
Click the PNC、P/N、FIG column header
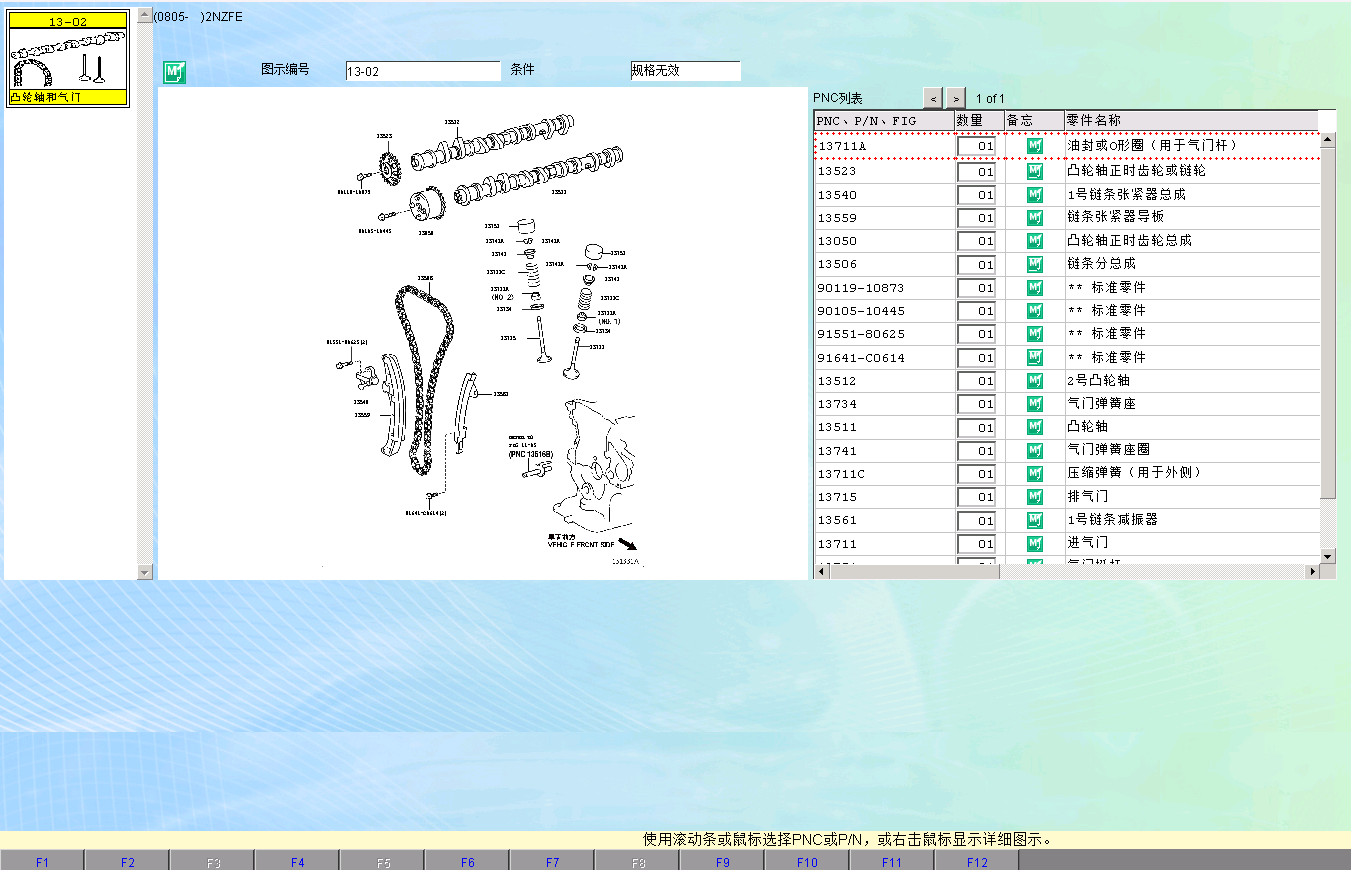tap(884, 120)
